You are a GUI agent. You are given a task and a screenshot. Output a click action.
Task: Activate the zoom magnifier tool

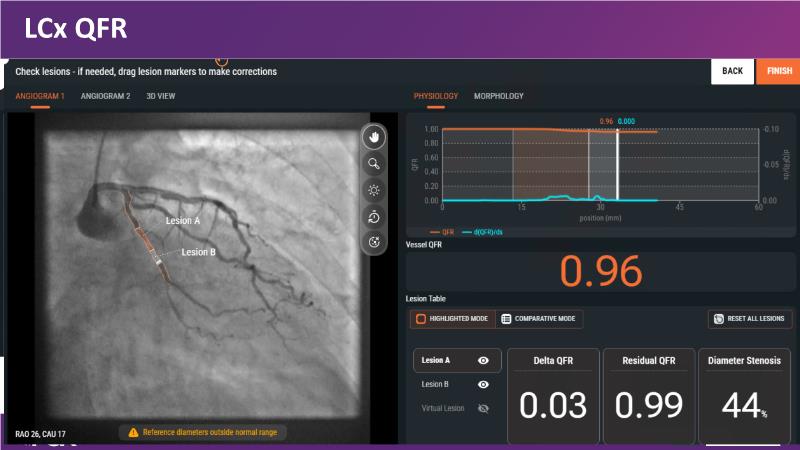(375, 163)
